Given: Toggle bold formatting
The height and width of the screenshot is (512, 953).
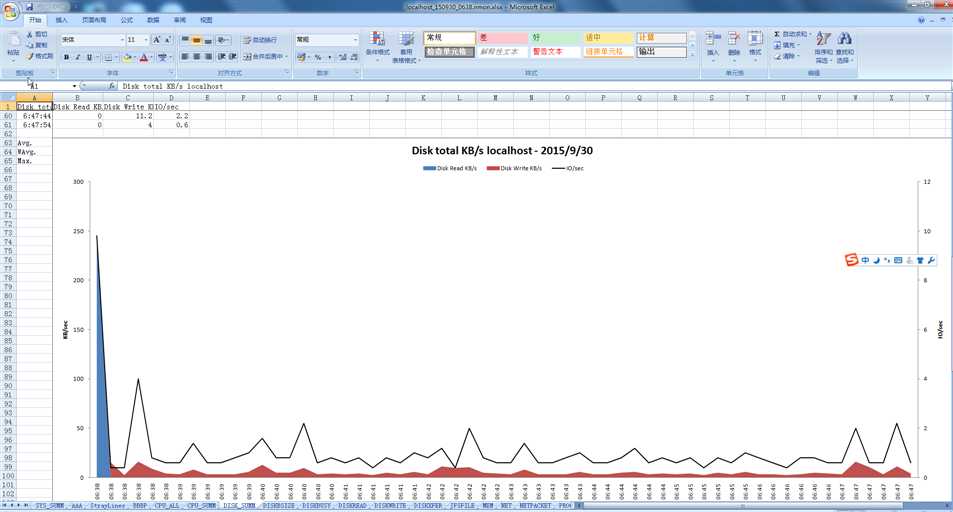Looking at the screenshot, I should point(66,57).
